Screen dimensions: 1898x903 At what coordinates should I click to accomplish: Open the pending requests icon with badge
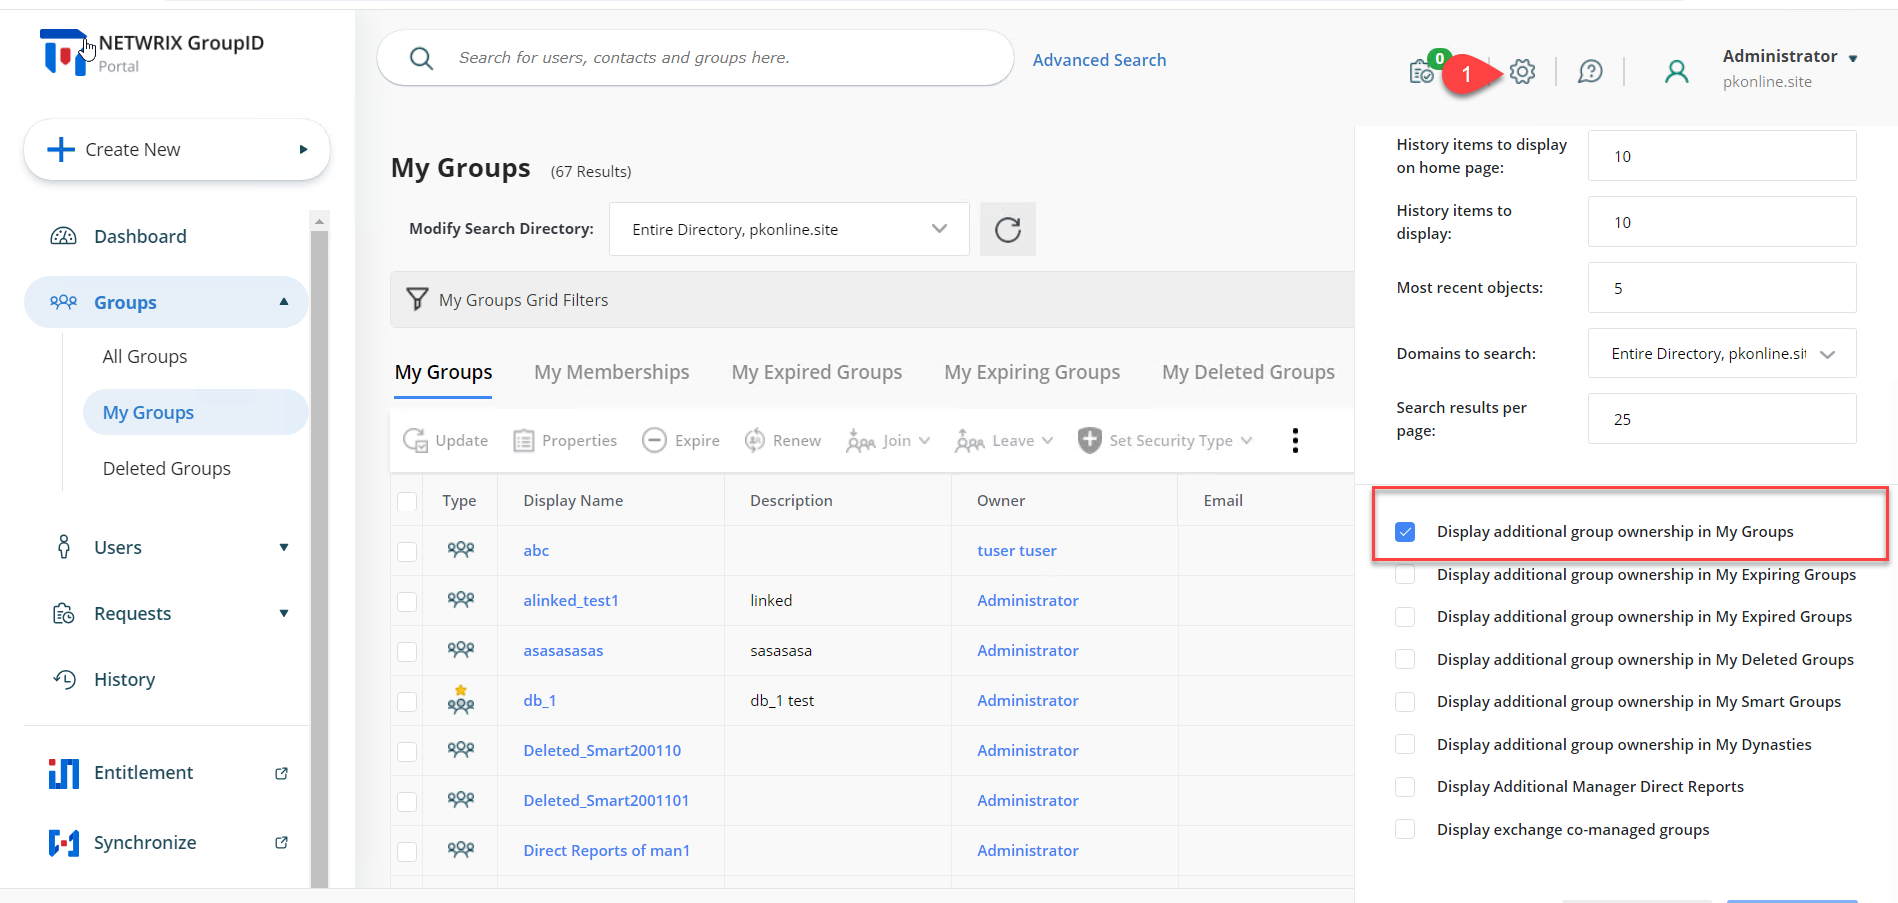click(x=1422, y=71)
